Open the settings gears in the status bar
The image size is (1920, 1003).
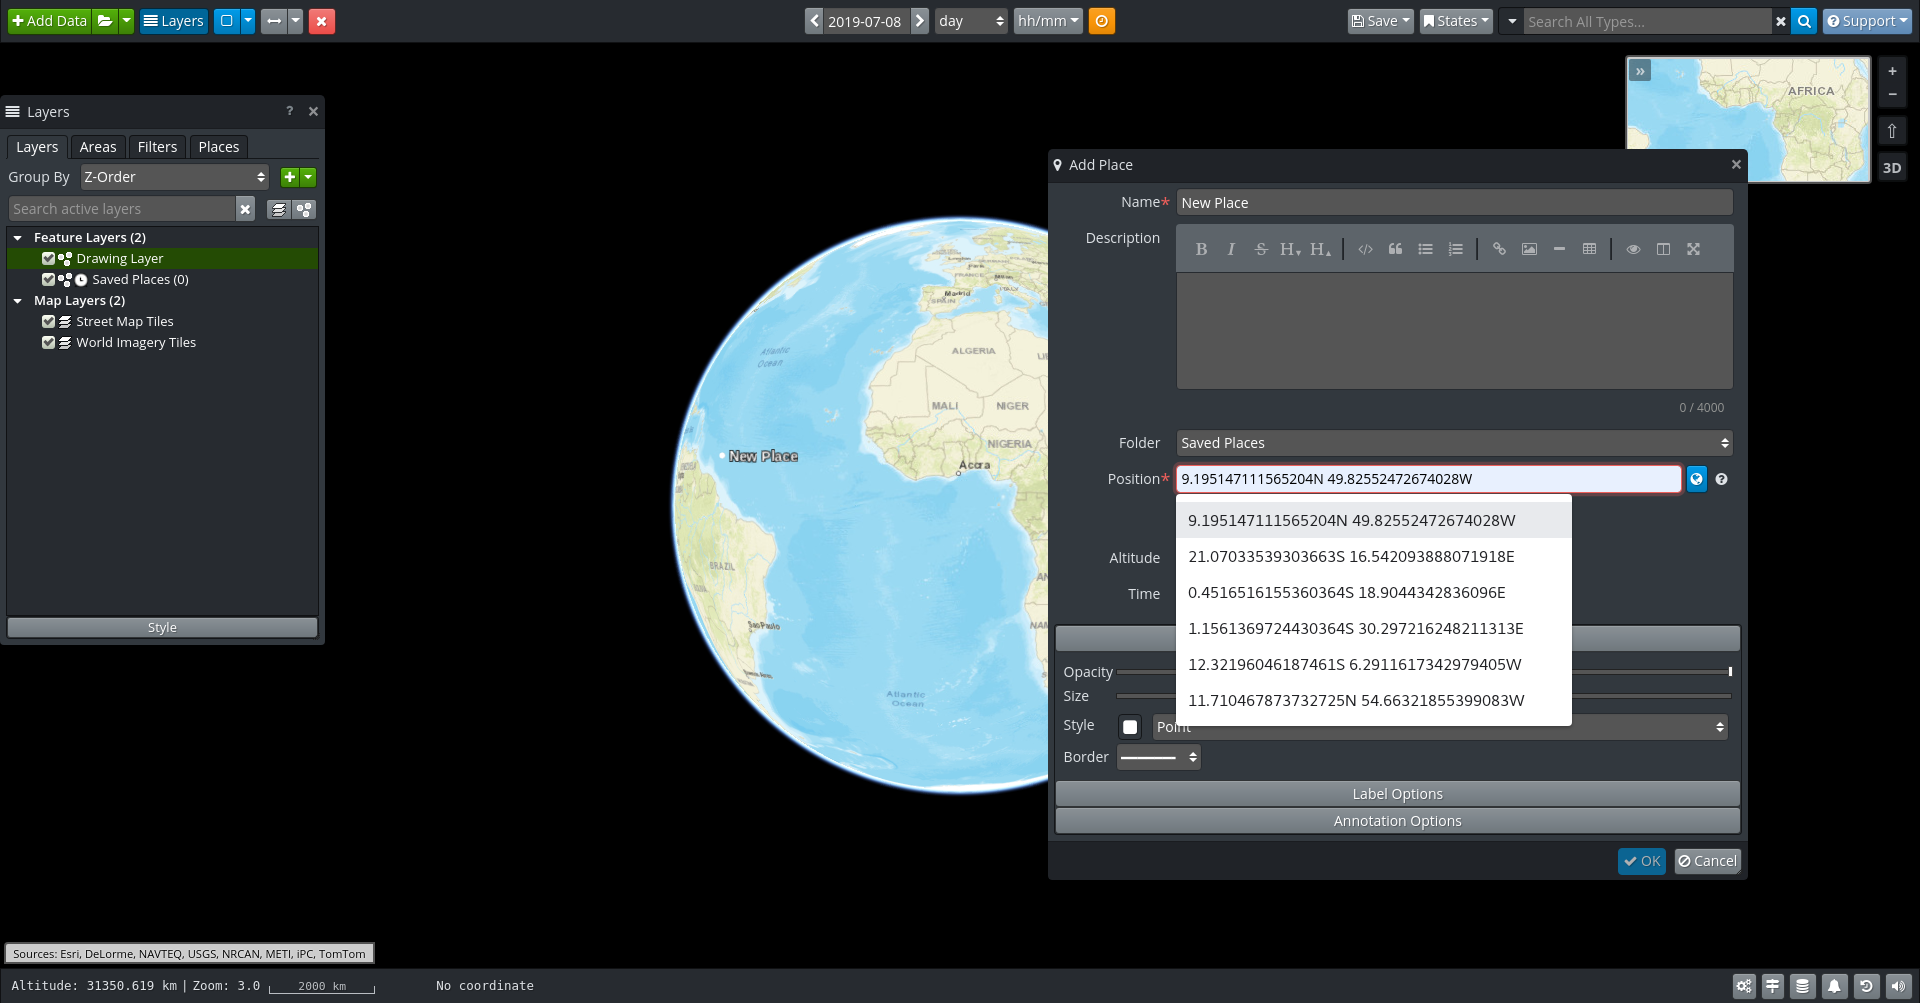[x=1744, y=986]
